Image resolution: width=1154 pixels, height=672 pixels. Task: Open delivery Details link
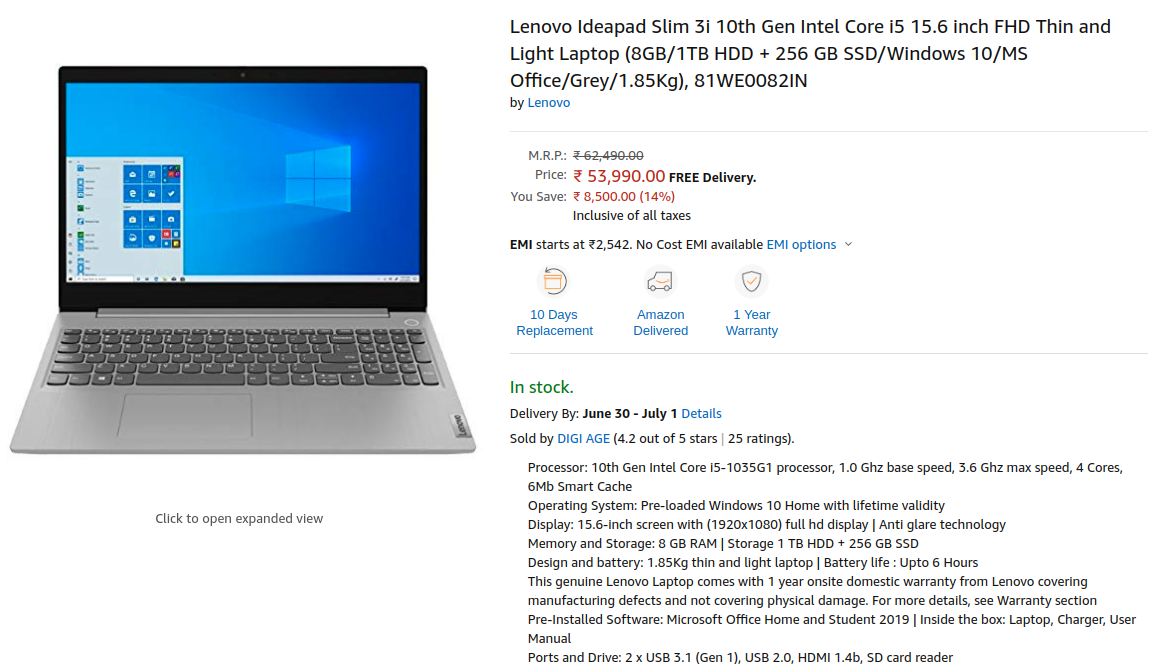point(701,414)
